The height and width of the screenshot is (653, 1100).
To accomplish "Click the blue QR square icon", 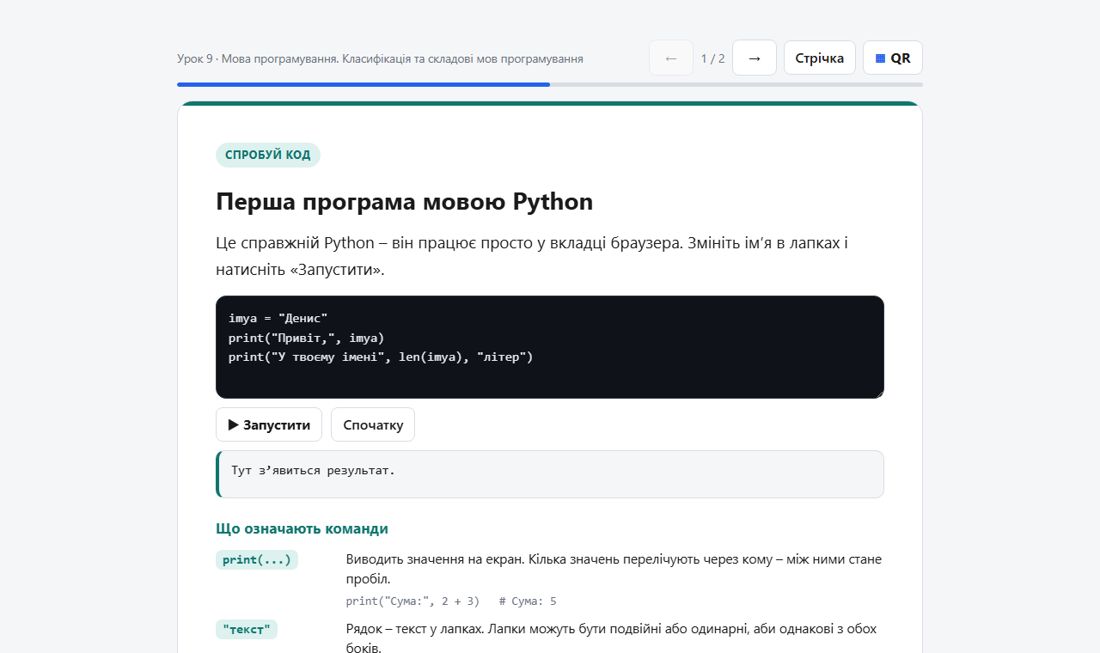I will (880, 58).
